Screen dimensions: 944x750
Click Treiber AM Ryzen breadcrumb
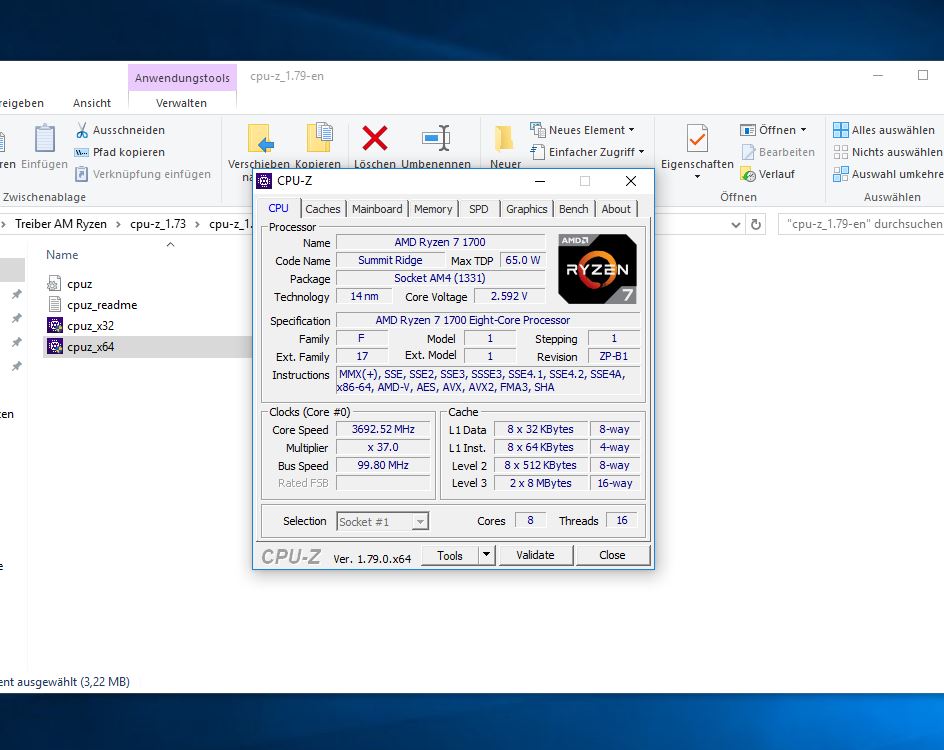point(61,224)
